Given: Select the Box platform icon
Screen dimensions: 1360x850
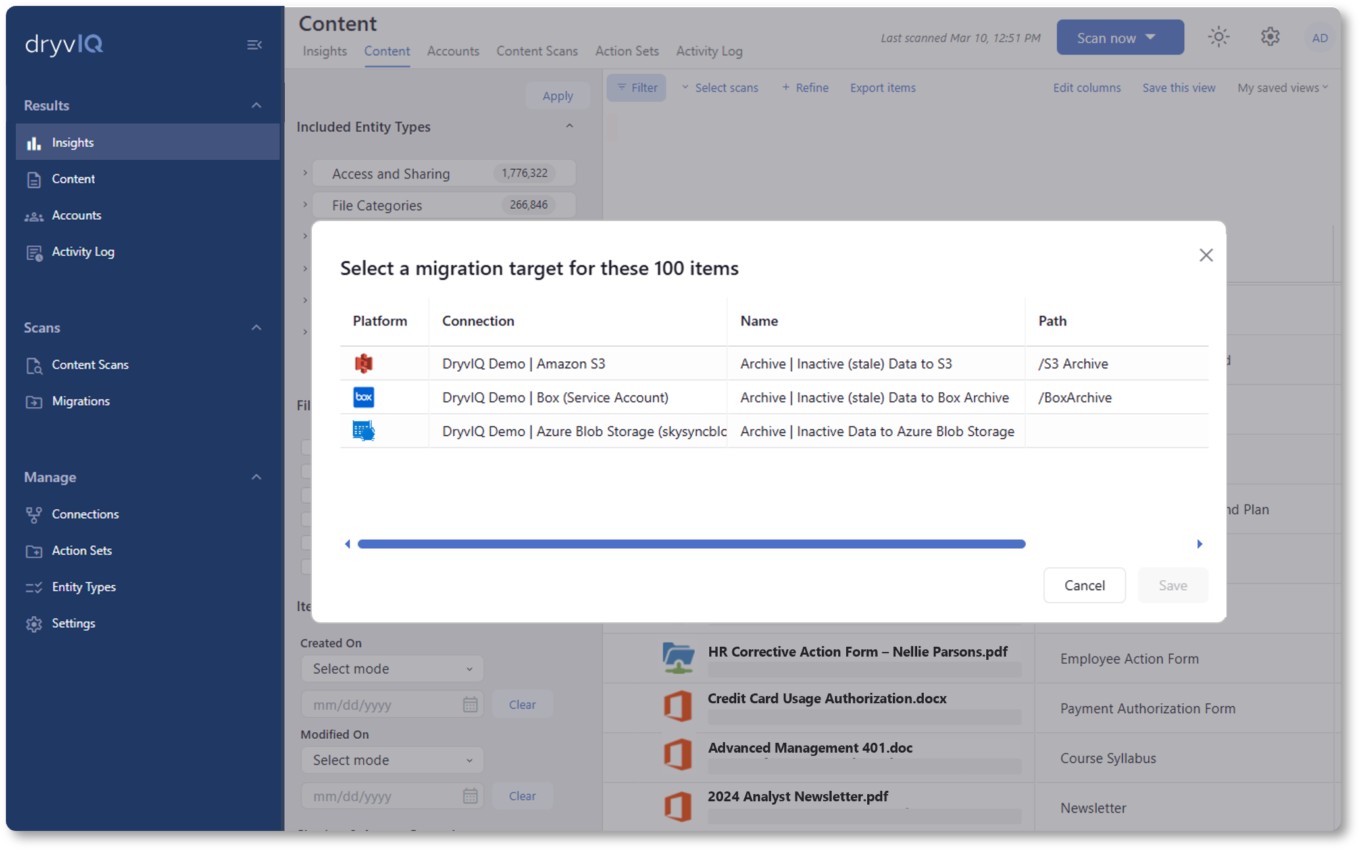Looking at the screenshot, I should pos(364,397).
